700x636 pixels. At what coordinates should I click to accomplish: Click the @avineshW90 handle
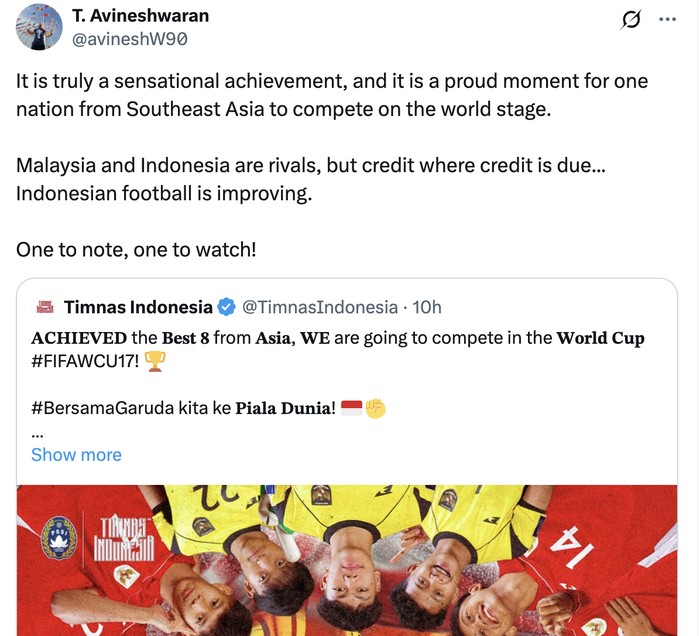[130, 39]
